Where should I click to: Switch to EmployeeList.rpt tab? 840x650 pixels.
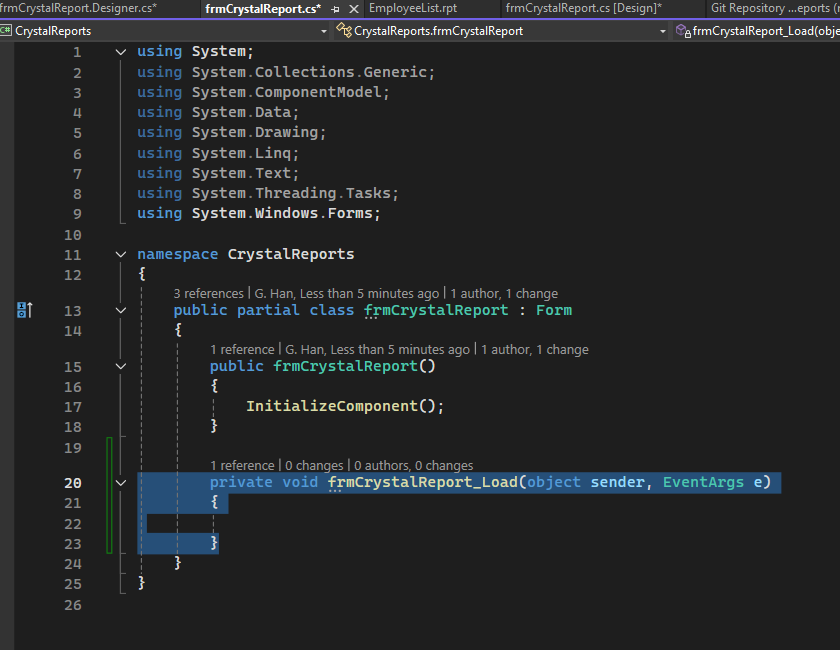[413, 8]
